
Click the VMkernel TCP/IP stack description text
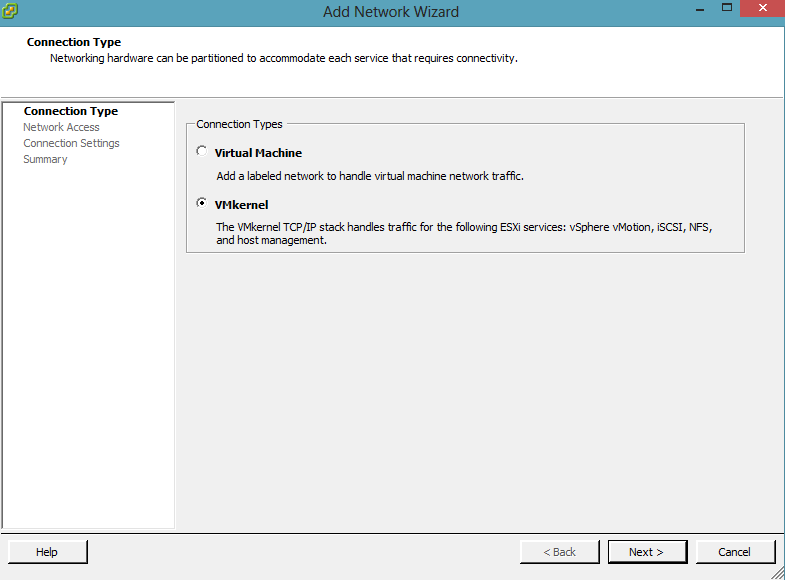464,234
